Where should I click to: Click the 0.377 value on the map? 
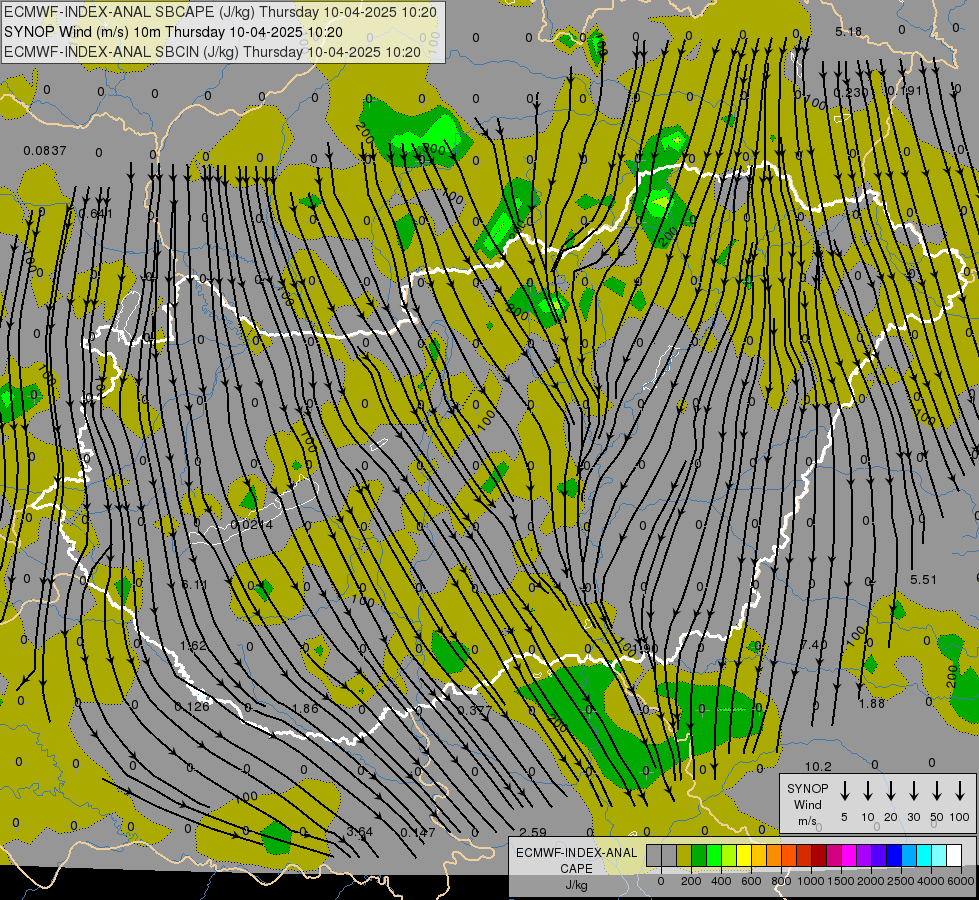coord(475,711)
